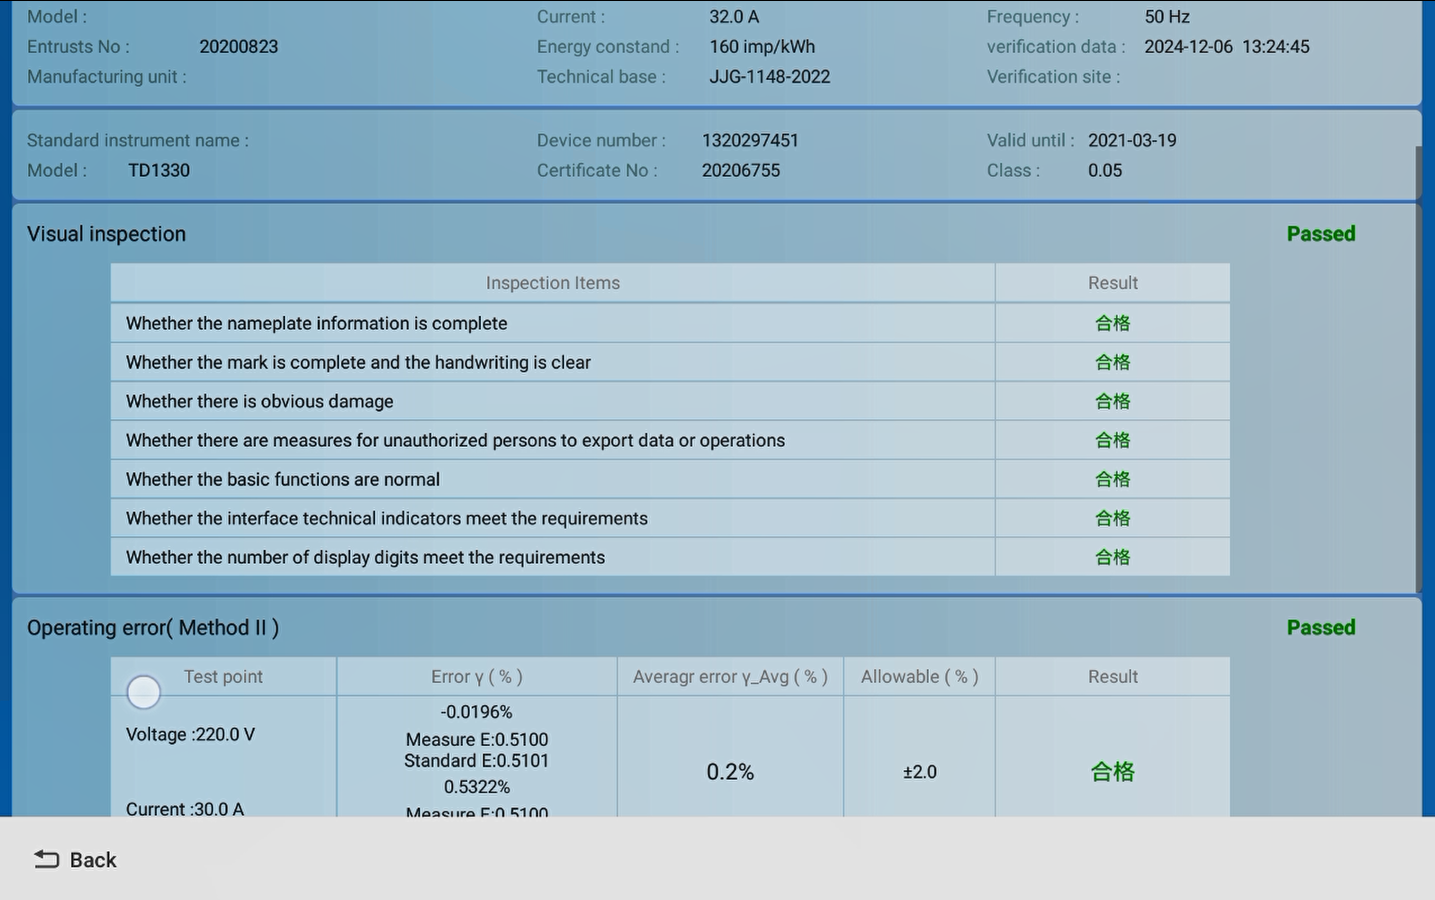This screenshot has height=900, width=1435.
Task: Click the Certificate No value 20206755
Action: (740, 170)
